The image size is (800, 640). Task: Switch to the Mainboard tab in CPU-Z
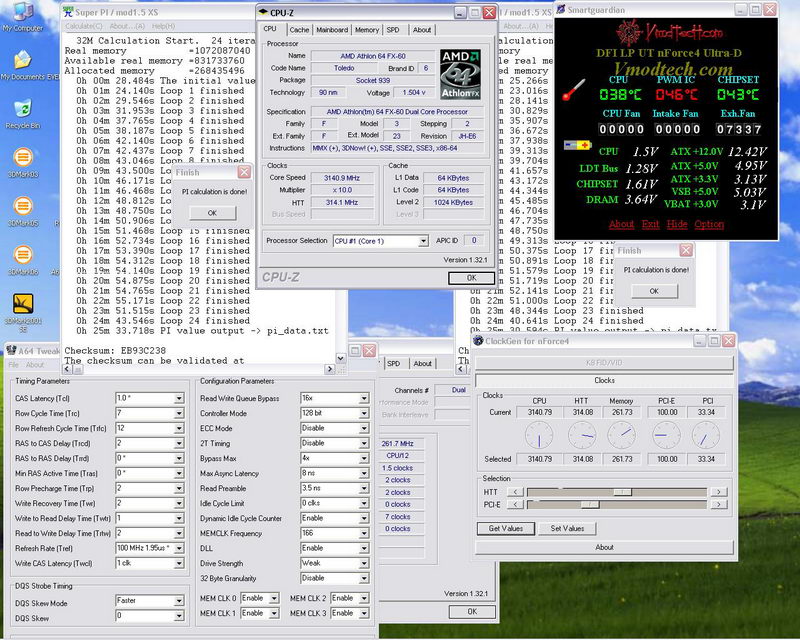pyautogui.click(x=332, y=30)
